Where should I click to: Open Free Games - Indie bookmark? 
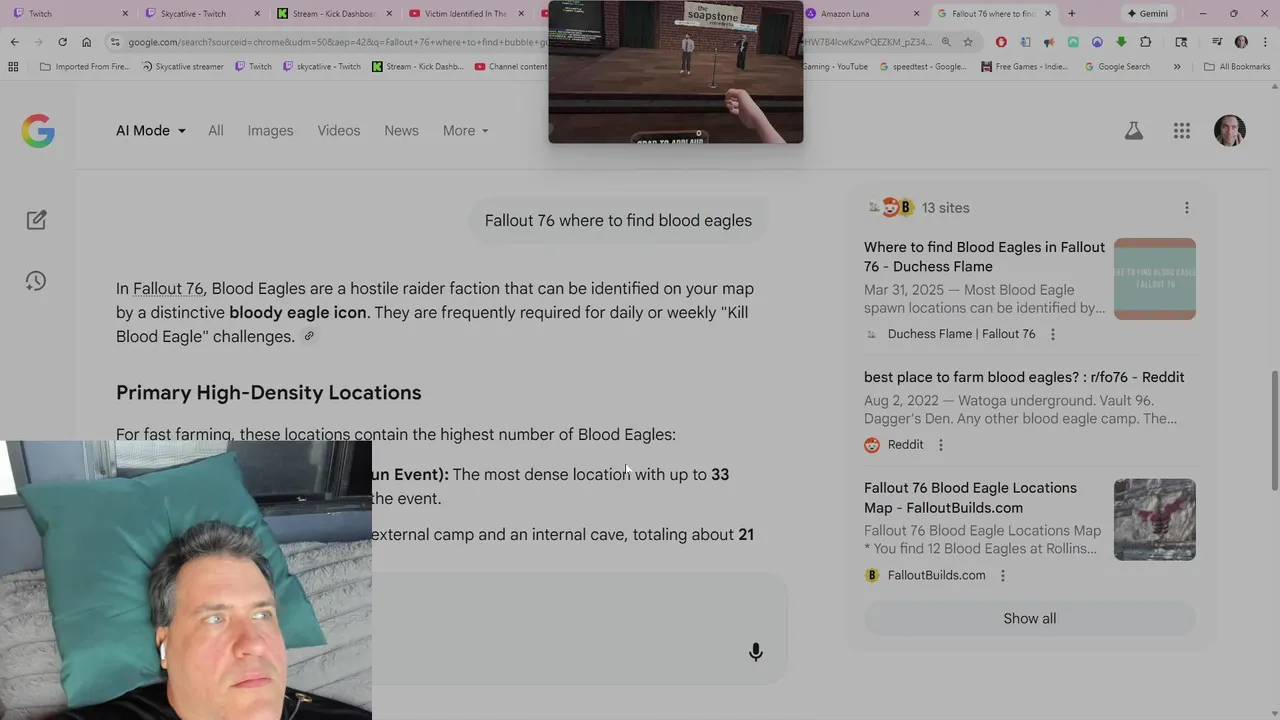click(1026, 67)
